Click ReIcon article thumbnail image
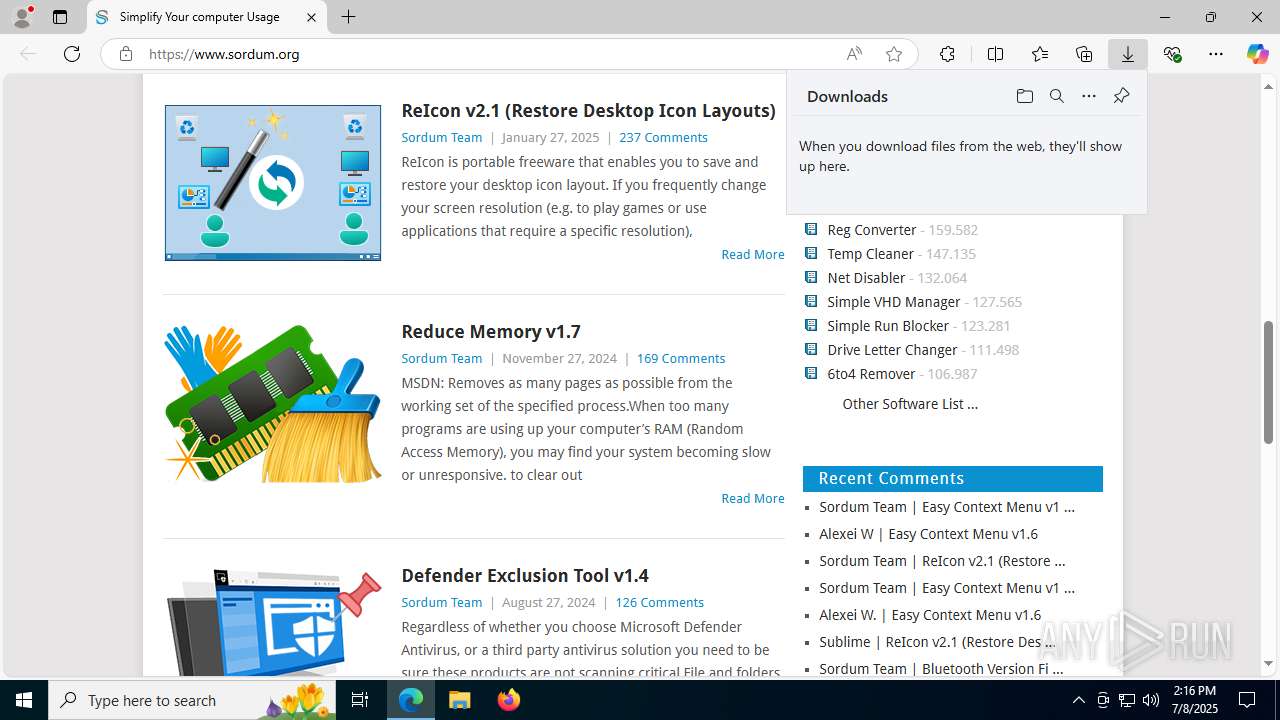 click(273, 183)
